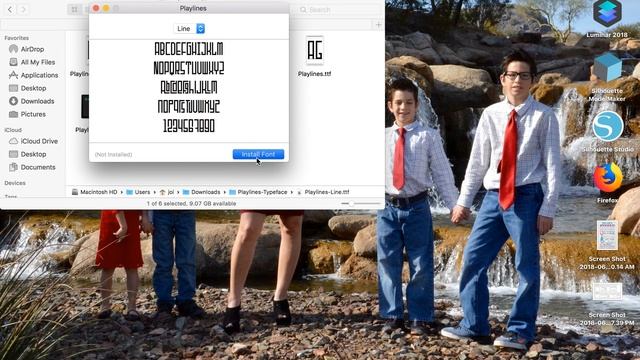Select Screen Shot 0.14 AM file

click(x=607, y=245)
